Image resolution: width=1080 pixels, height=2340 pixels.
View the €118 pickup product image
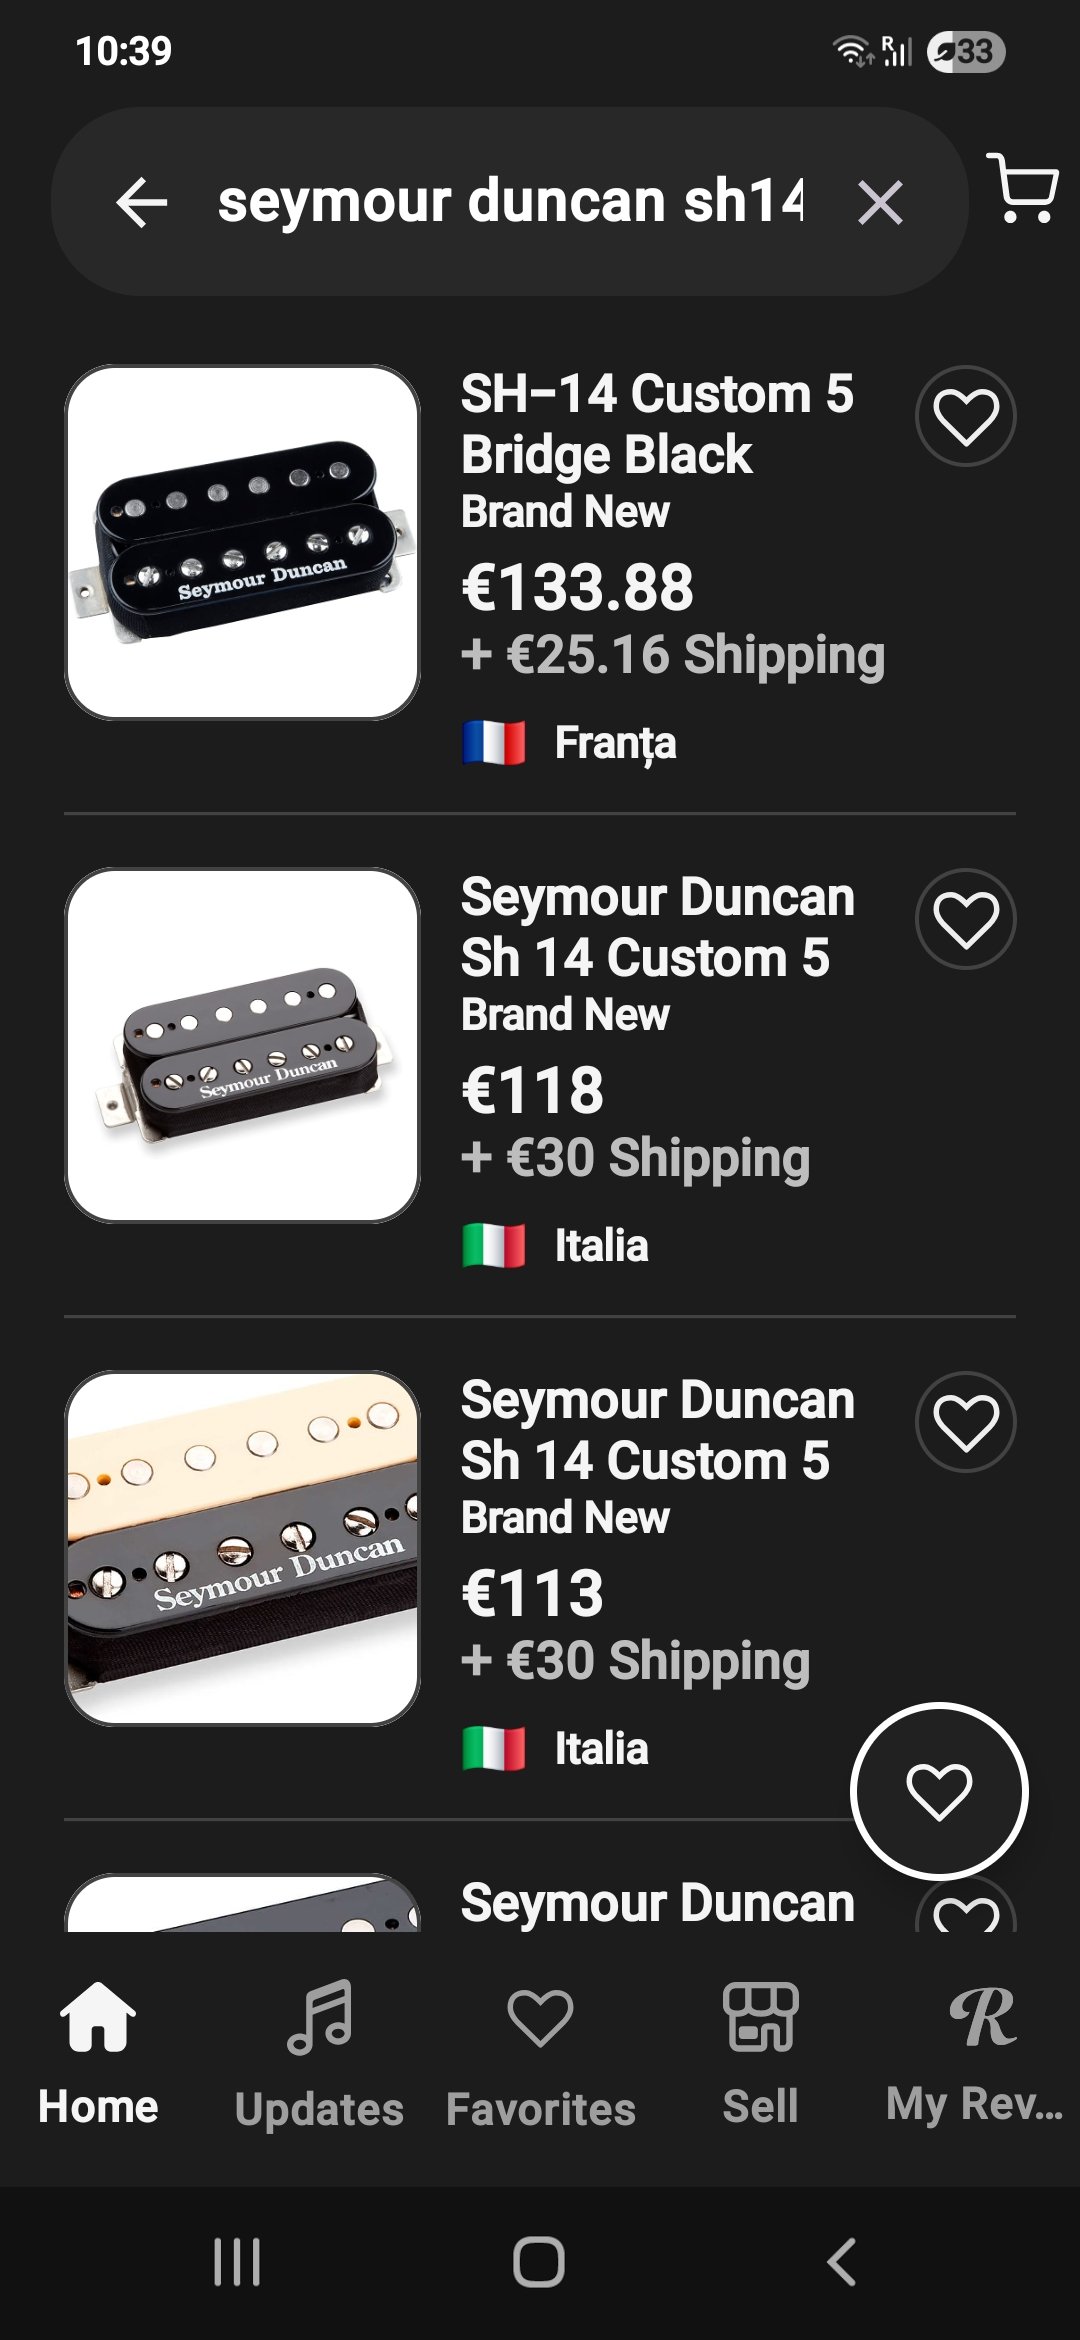[242, 1045]
